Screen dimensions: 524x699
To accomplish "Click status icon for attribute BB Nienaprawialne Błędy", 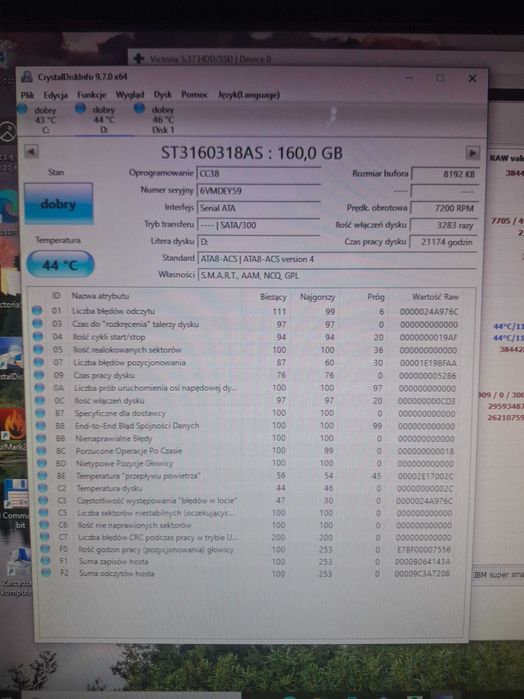I will [x=41, y=438].
